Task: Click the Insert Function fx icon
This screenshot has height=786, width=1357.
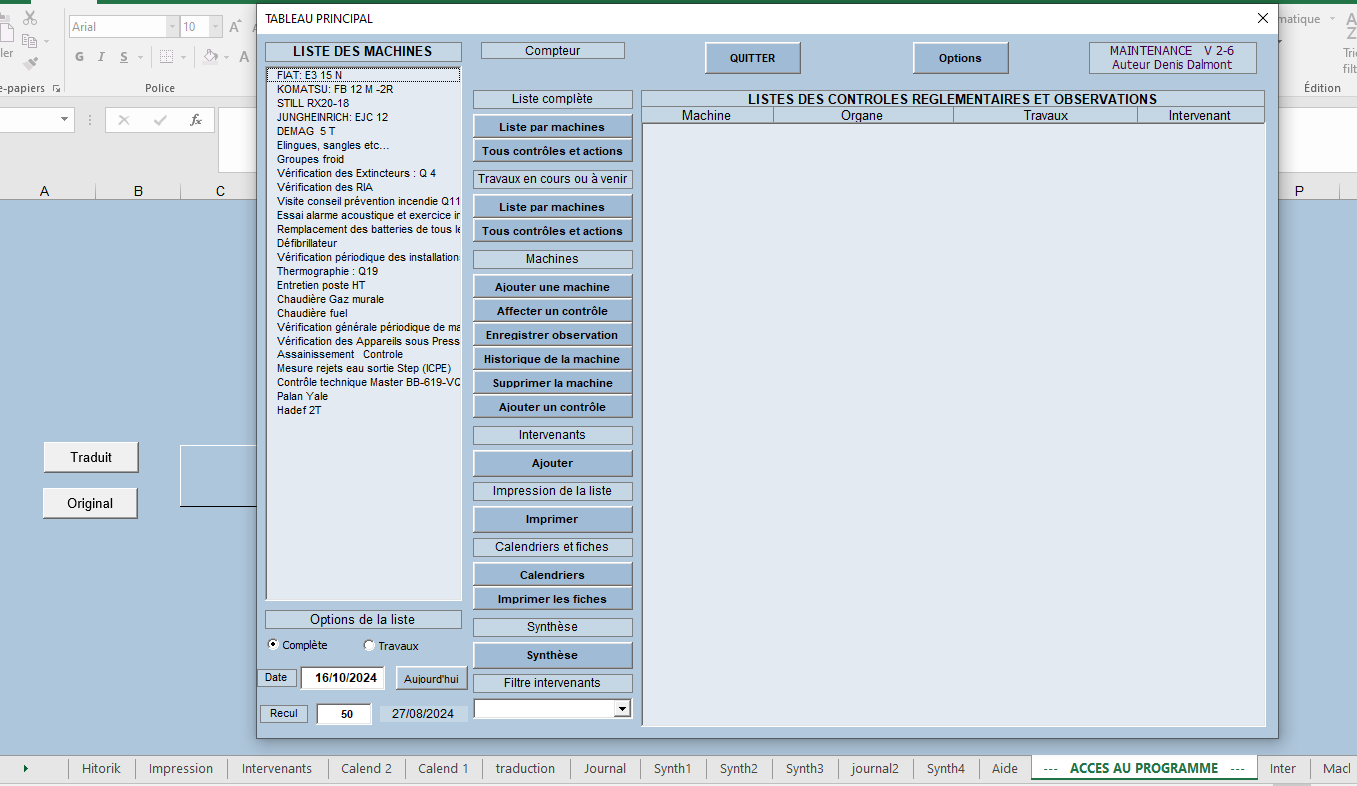Action: (x=196, y=120)
